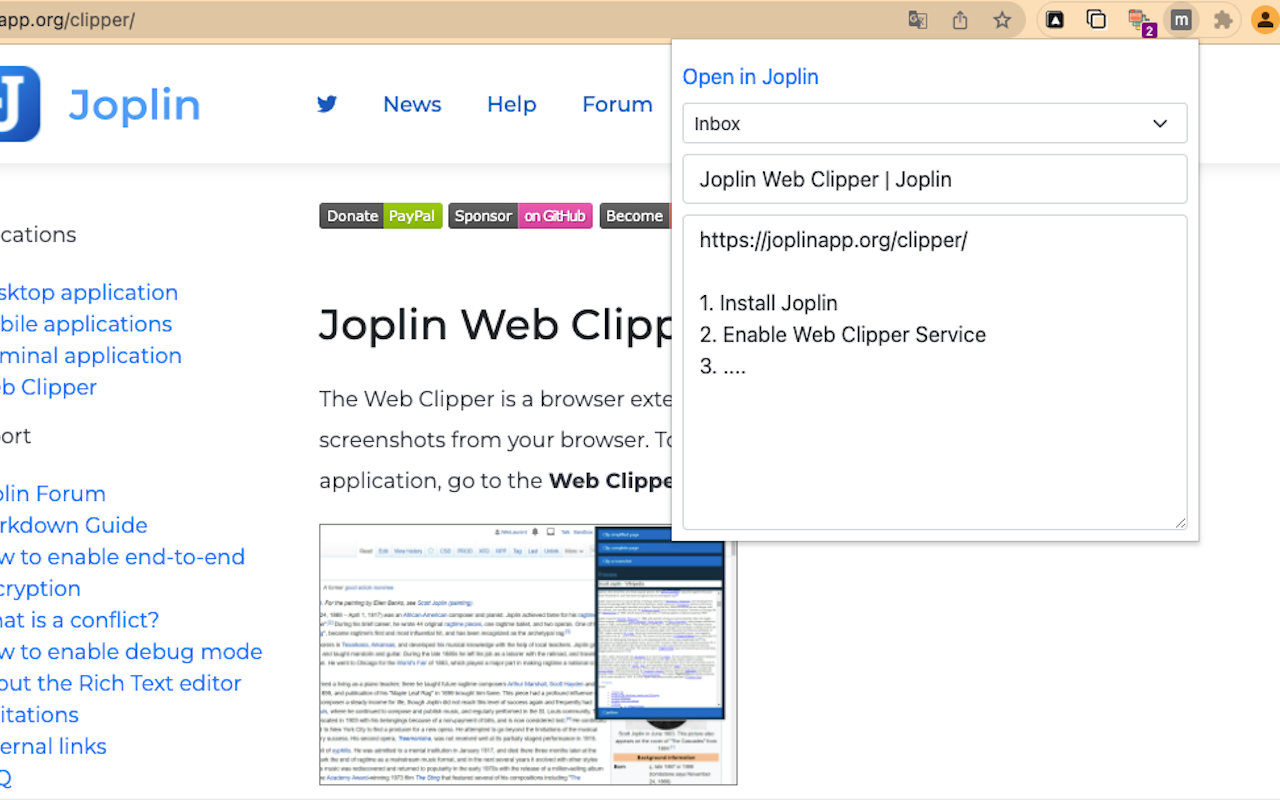Click the share icon in the toolbar
Image resolution: width=1280 pixels, height=800 pixels.
[x=959, y=19]
